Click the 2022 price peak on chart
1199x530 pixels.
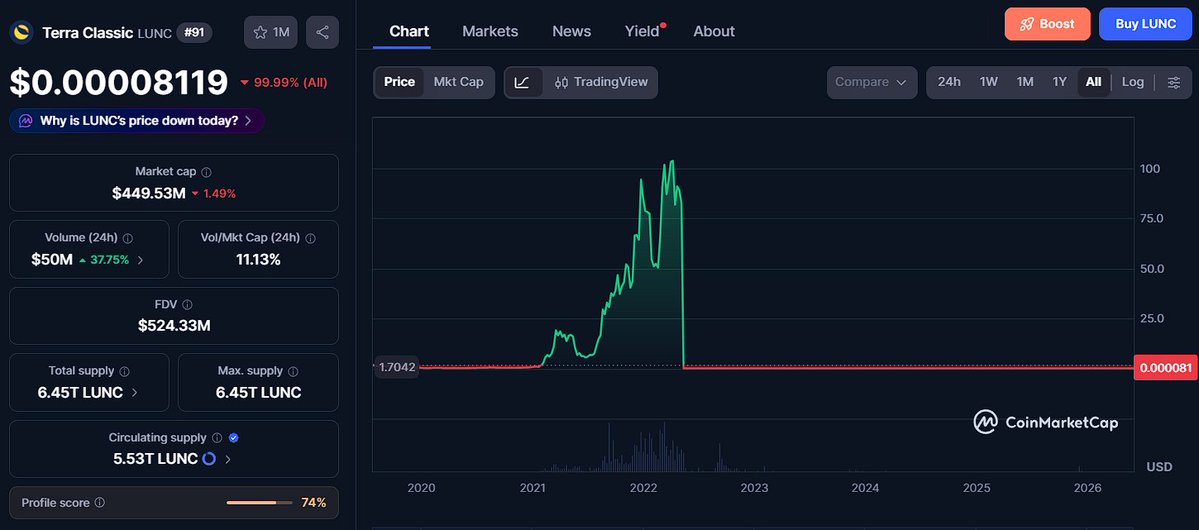[x=671, y=161]
